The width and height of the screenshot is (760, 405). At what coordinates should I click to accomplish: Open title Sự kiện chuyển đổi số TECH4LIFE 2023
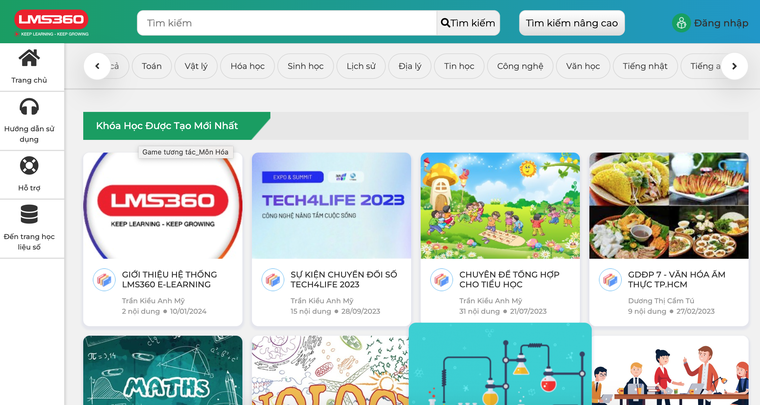(344, 280)
